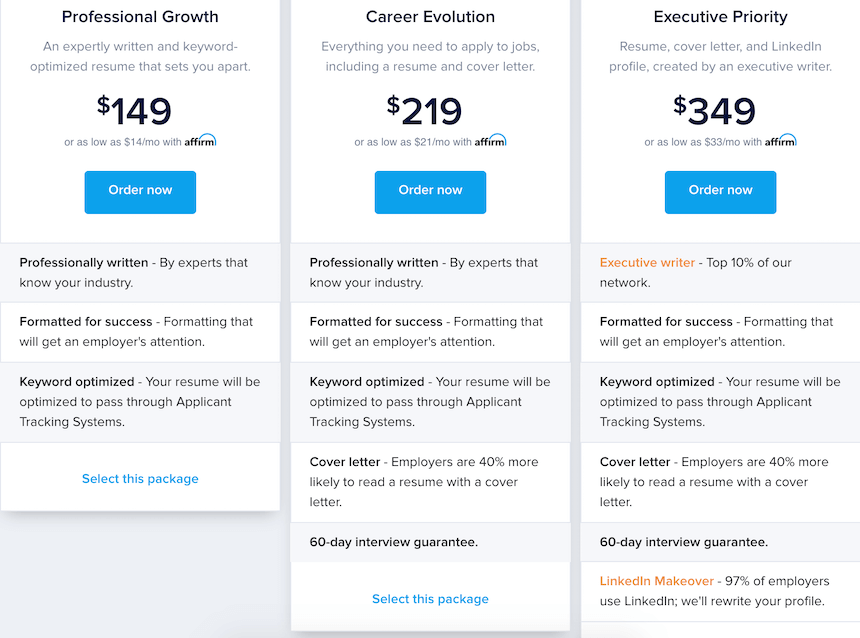Click 60-day interview guarantee in Career Evolution
Image resolution: width=860 pixels, height=638 pixels.
[394, 542]
